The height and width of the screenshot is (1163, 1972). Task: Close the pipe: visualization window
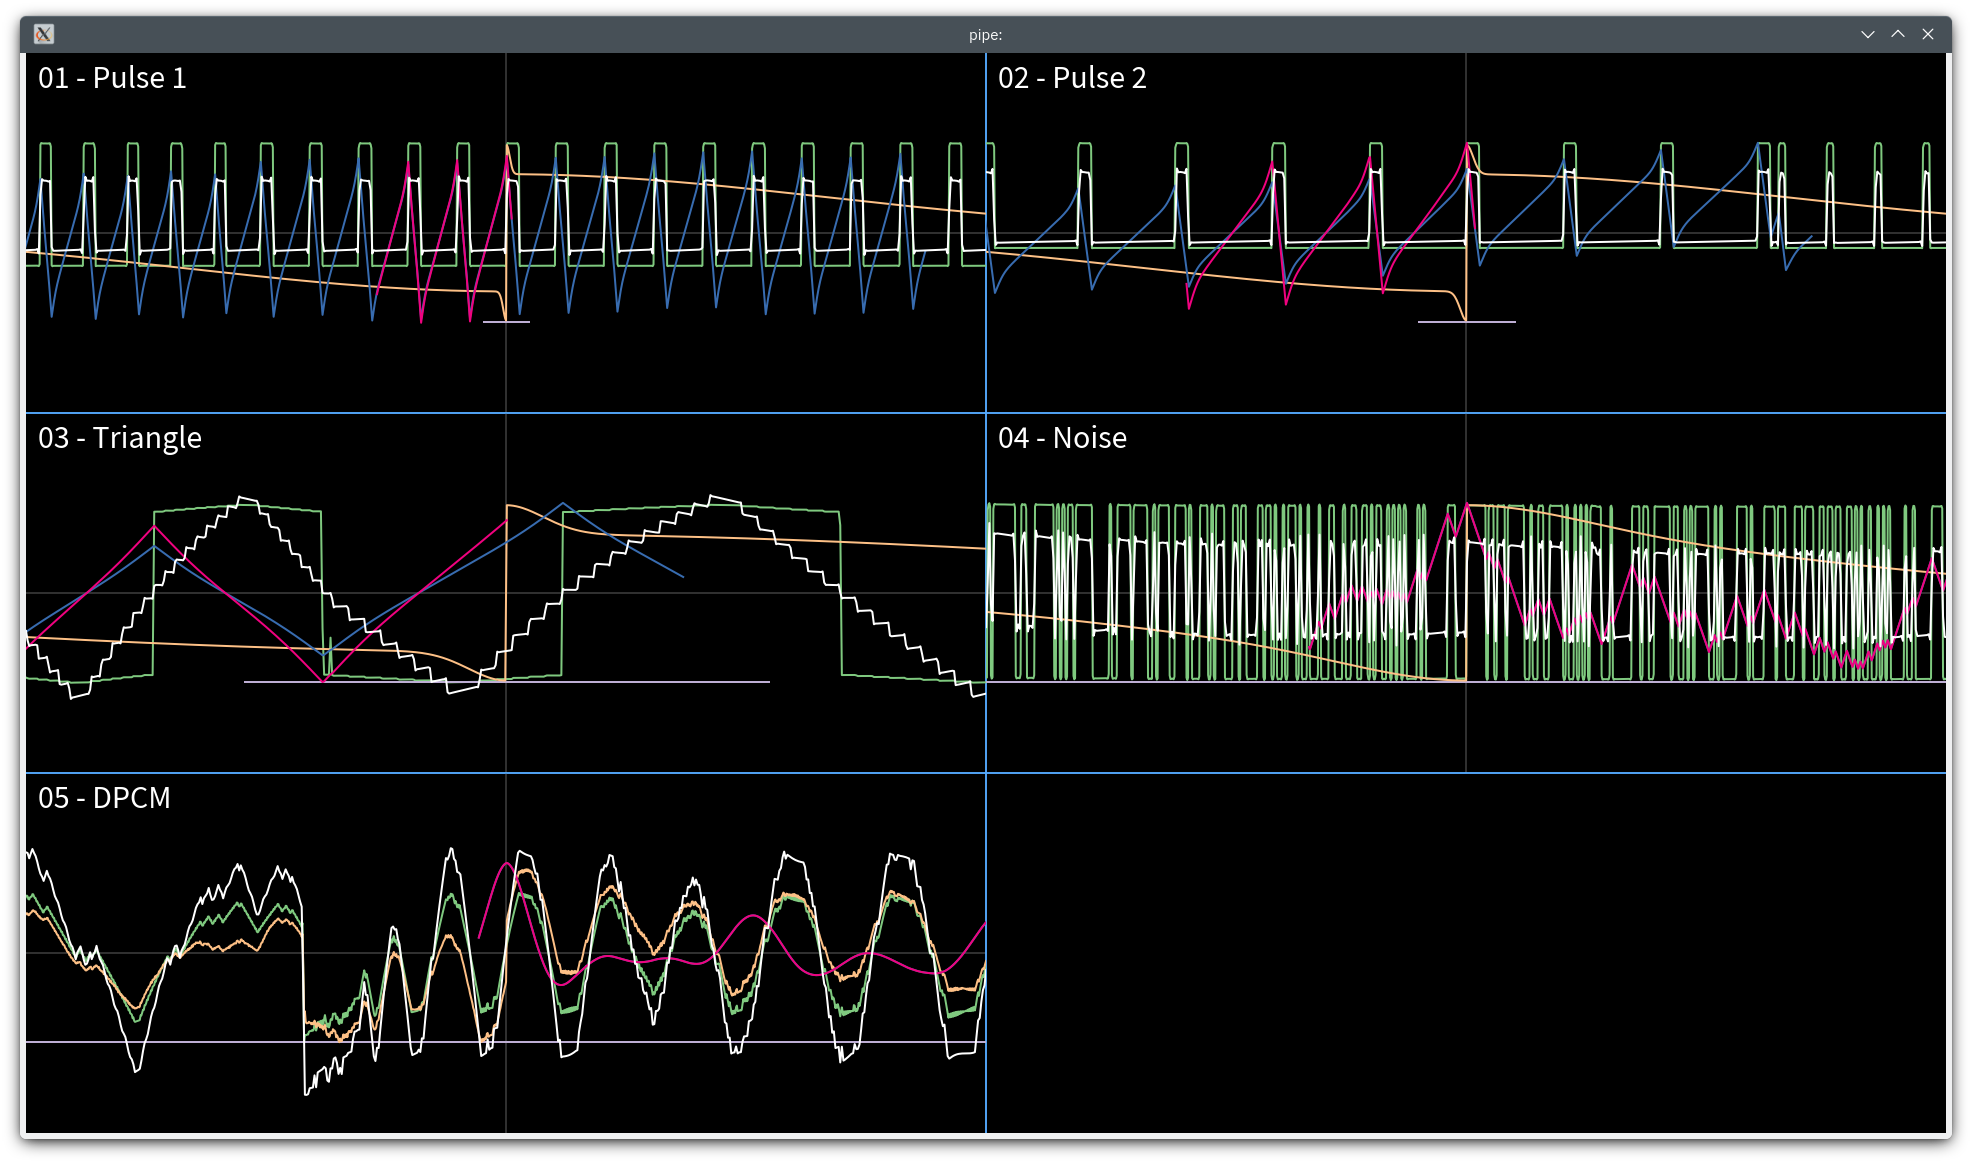click(x=1927, y=34)
